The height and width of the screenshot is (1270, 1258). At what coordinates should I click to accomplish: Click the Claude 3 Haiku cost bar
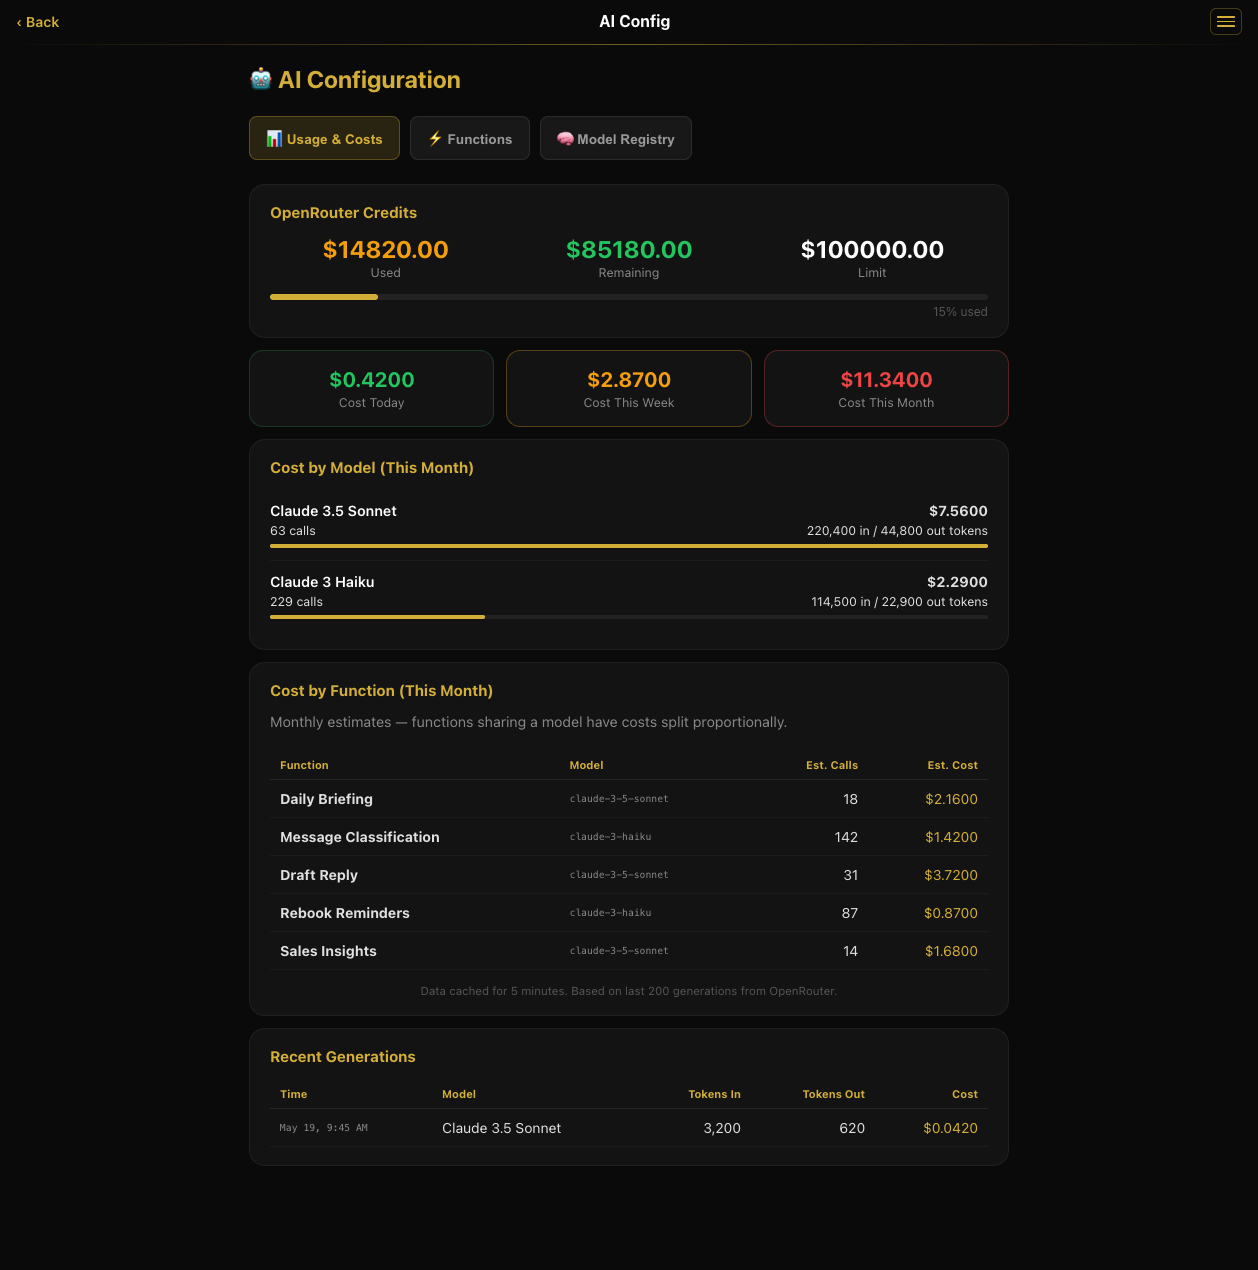tap(629, 617)
